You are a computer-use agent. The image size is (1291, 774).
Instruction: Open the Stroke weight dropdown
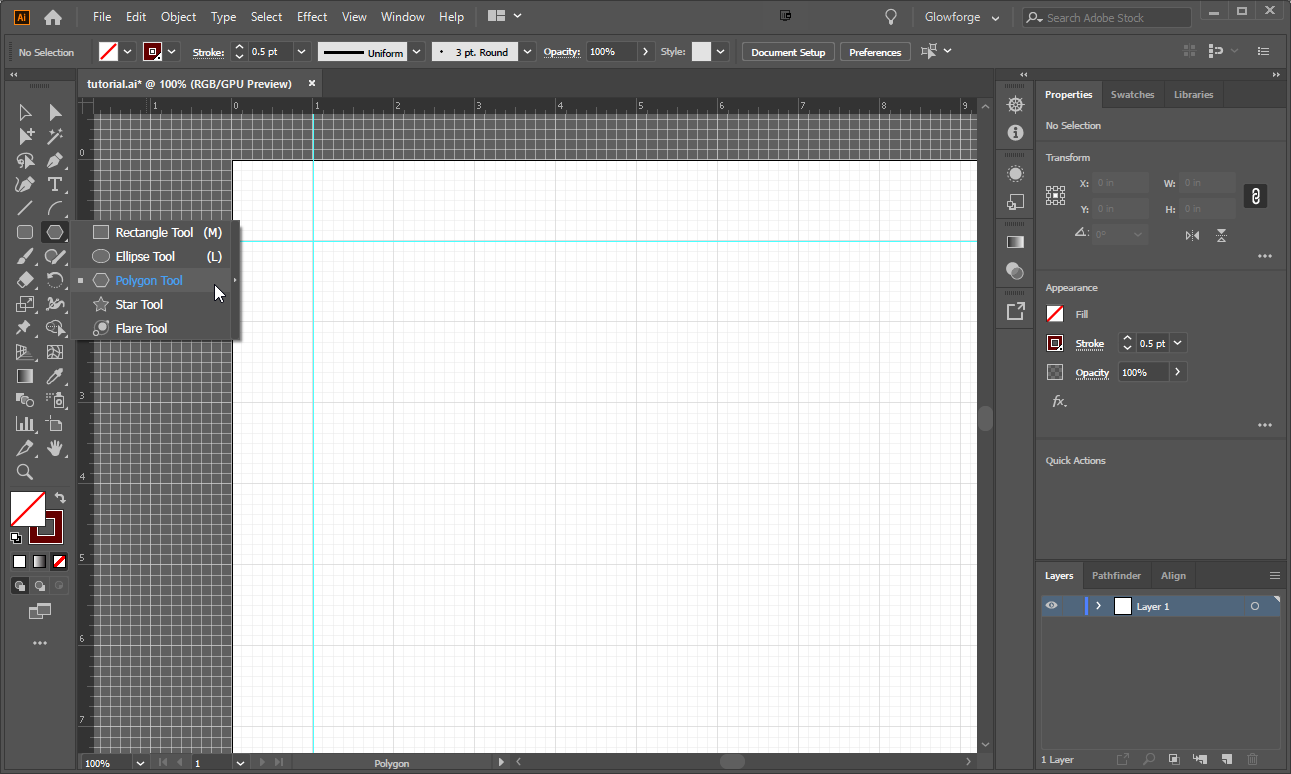point(301,51)
